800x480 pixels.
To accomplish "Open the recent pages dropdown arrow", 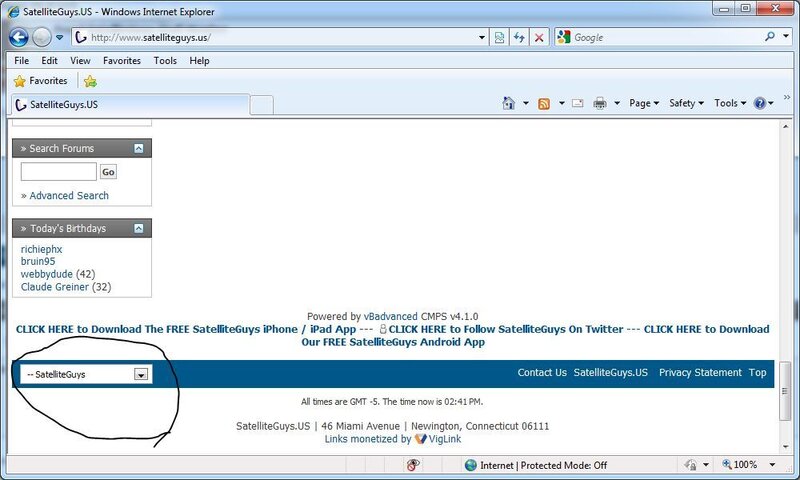I will point(60,37).
